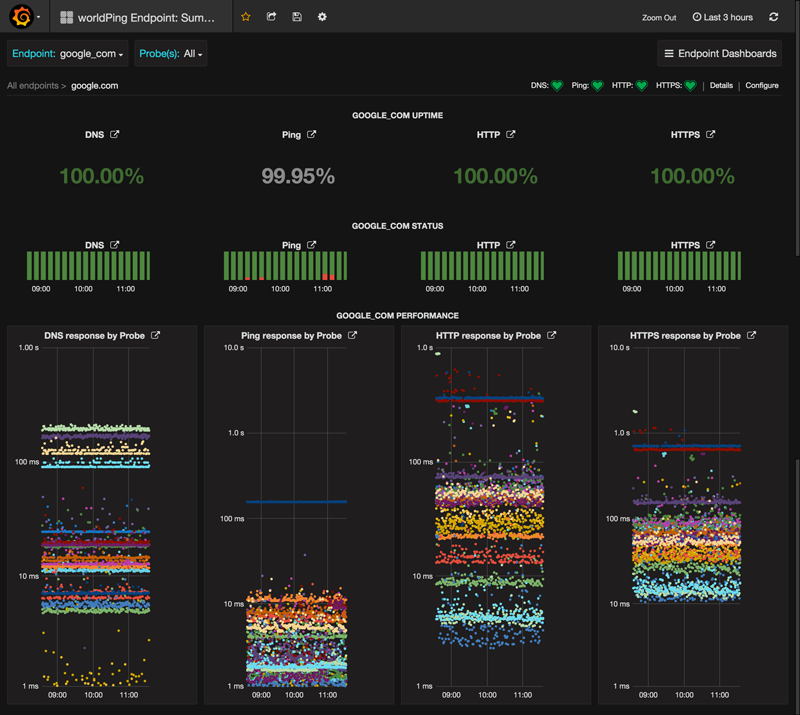The image size is (800, 715).
Task: Open worldPing Endpoint Summary dashboard title
Action: pos(146,18)
